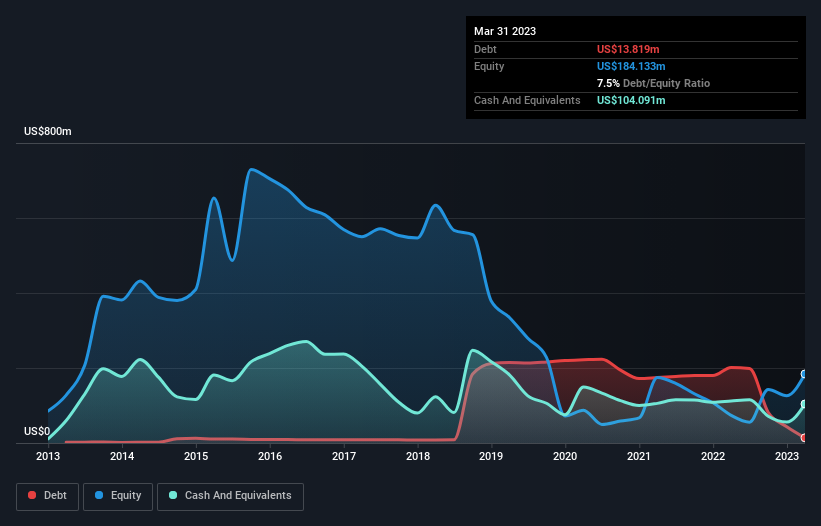Viewport: 821px width, 526px height.
Task: Click the US$13.819m debt value
Action: 628,49
